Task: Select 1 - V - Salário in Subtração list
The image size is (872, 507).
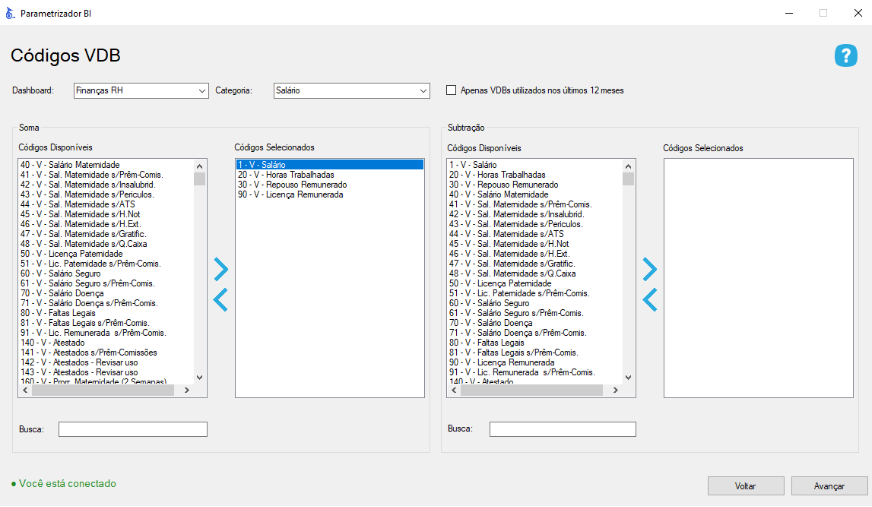Action: [473, 165]
